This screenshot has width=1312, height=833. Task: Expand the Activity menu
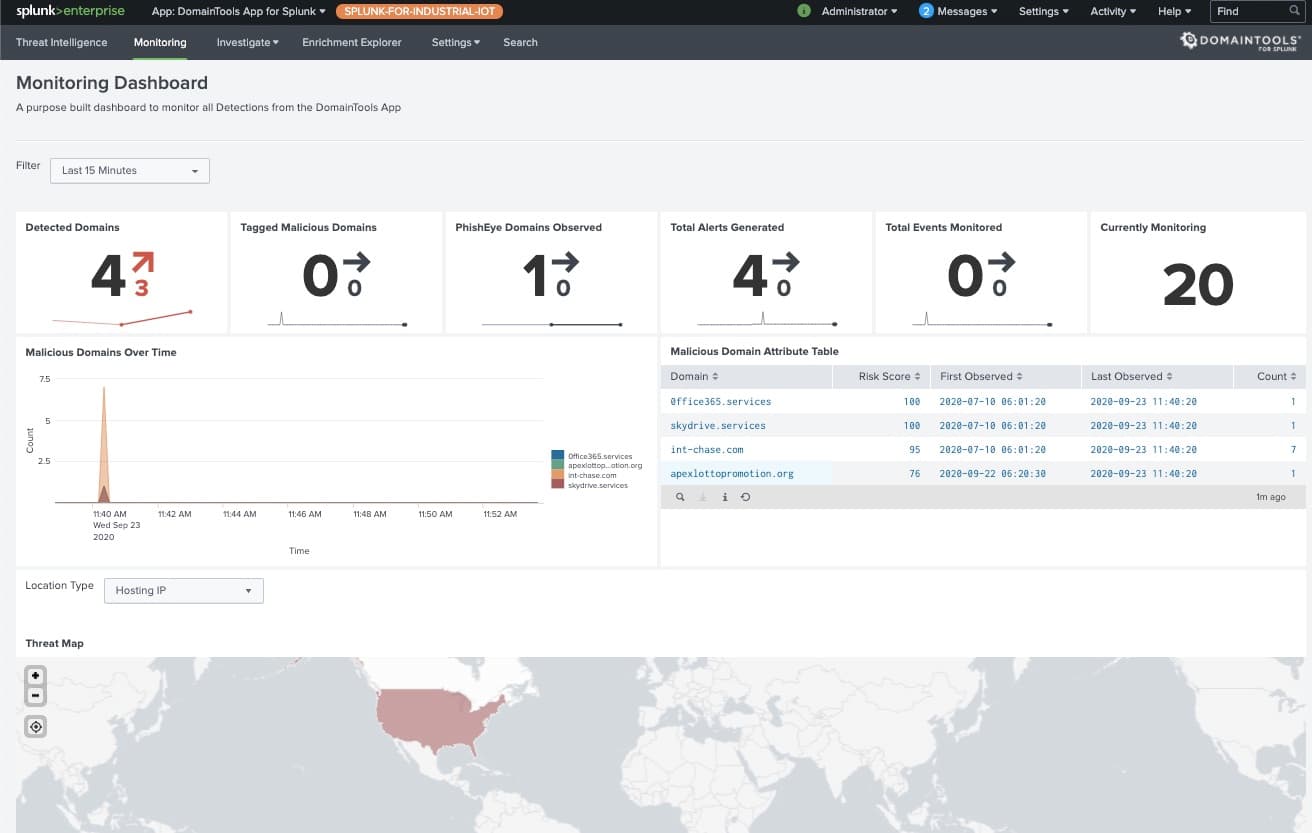[x=1112, y=11]
